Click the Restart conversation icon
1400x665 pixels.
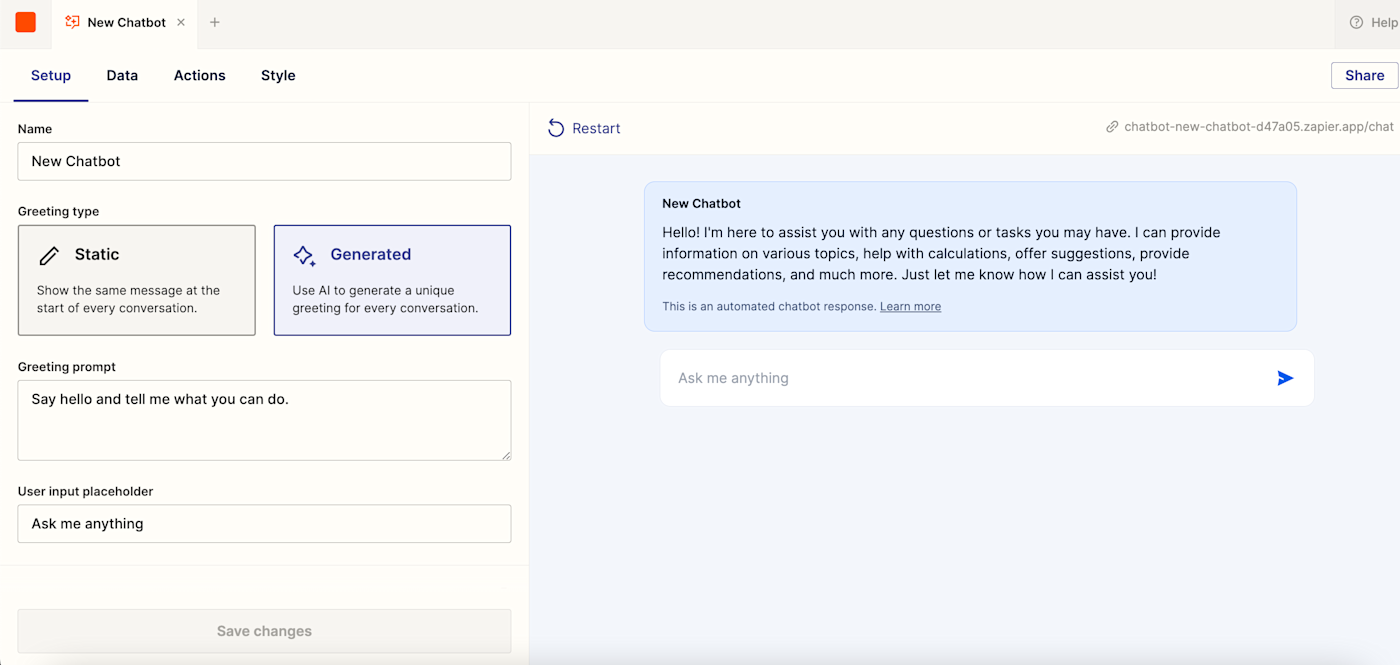pos(557,128)
